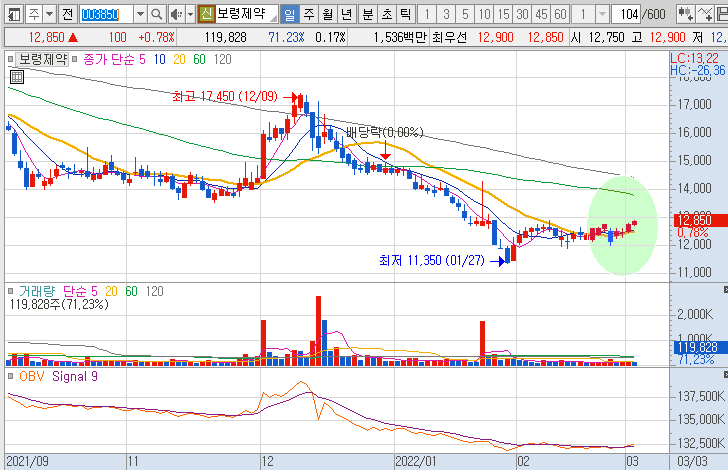Click the stock name box 보령제약
The image size is (728, 470).
(246, 14)
